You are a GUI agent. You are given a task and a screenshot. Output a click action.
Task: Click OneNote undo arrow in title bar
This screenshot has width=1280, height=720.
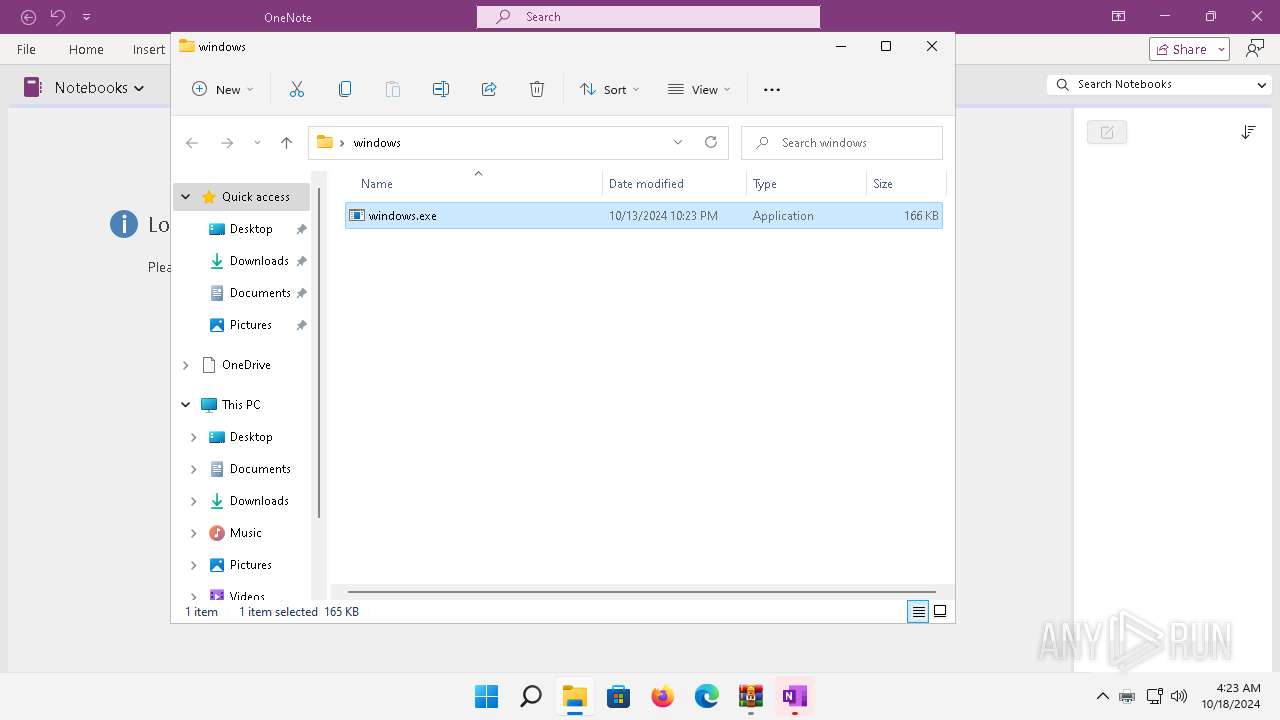coord(58,17)
